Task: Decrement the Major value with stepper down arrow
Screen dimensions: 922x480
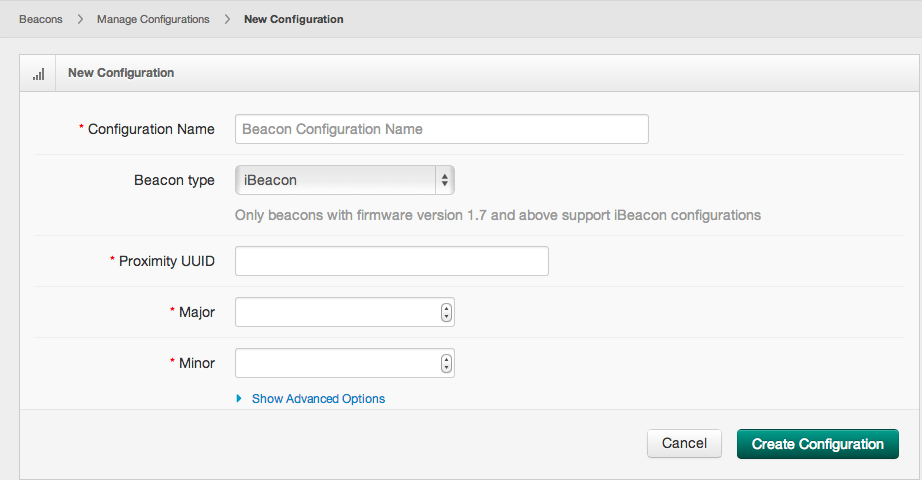Action: pyautogui.click(x=446, y=316)
